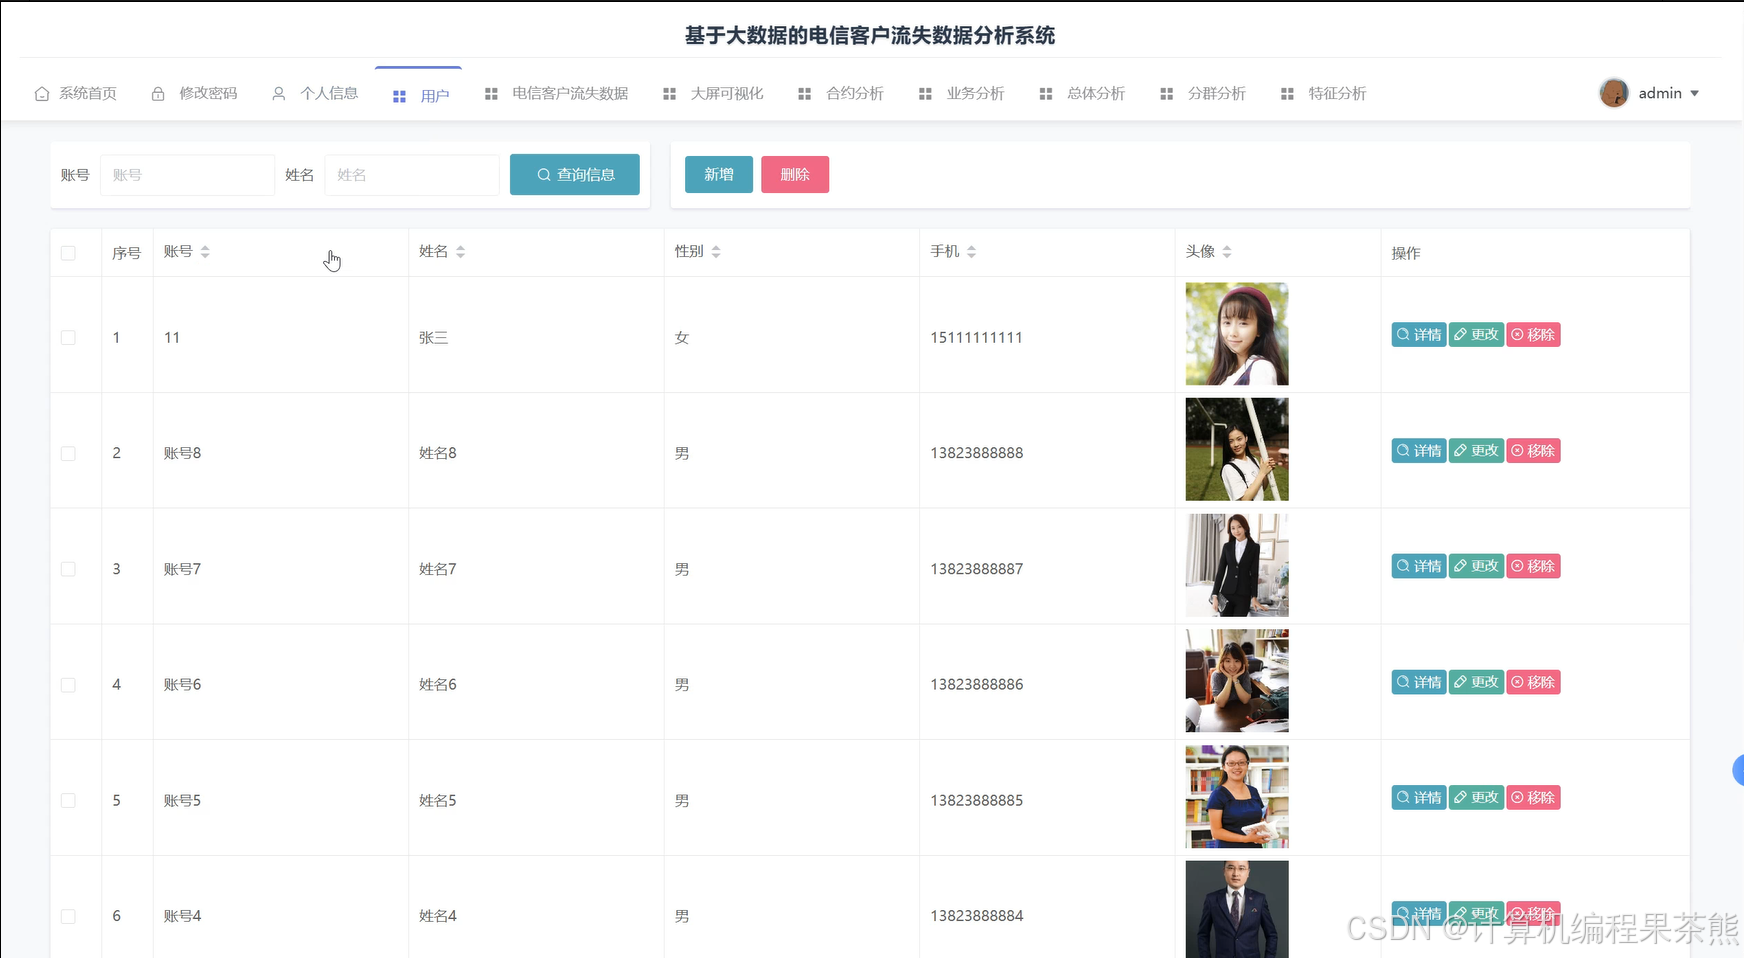View 详情 for 账号8

coord(1419,451)
